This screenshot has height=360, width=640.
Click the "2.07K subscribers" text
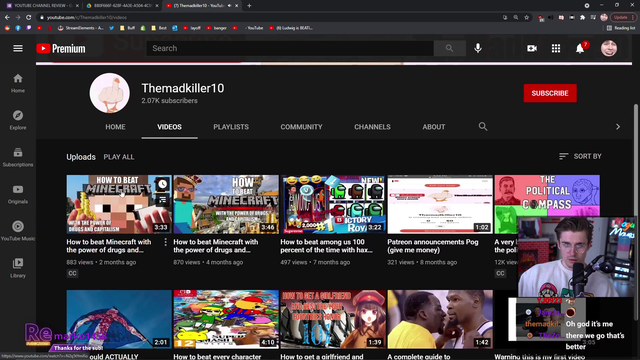coord(169,101)
